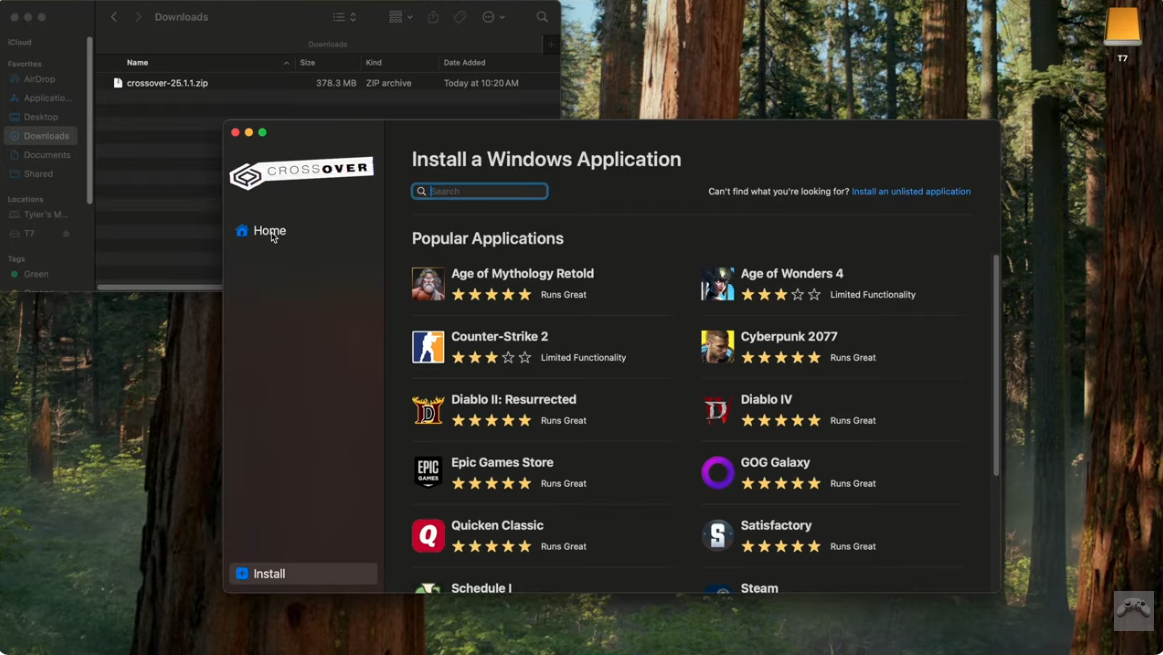Click the 378.3 MB size cell
1163x655 pixels.
[x=336, y=83]
